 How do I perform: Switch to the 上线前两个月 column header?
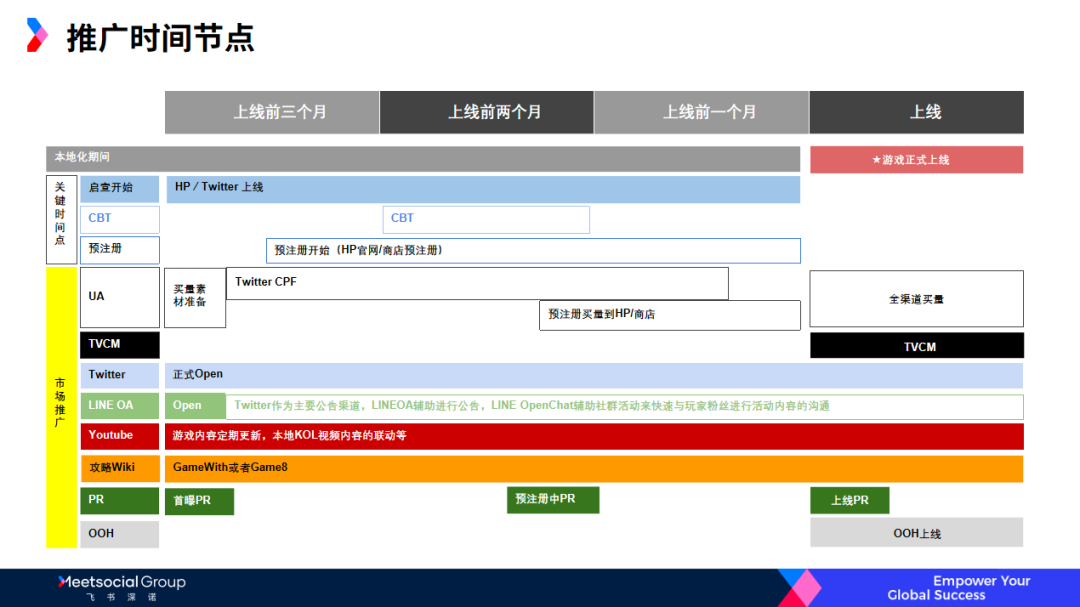tap(487, 112)
